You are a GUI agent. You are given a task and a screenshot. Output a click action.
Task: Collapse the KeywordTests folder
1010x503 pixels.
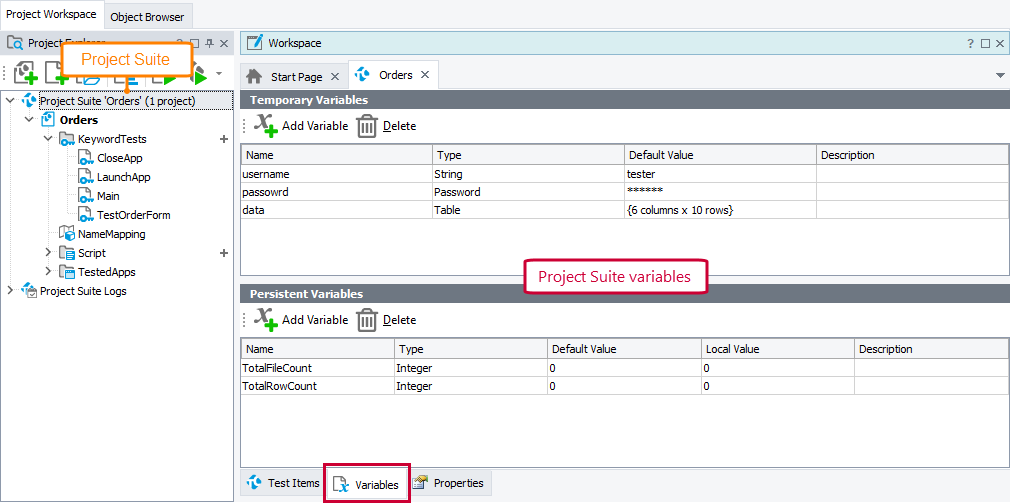(x=47, y=139)
